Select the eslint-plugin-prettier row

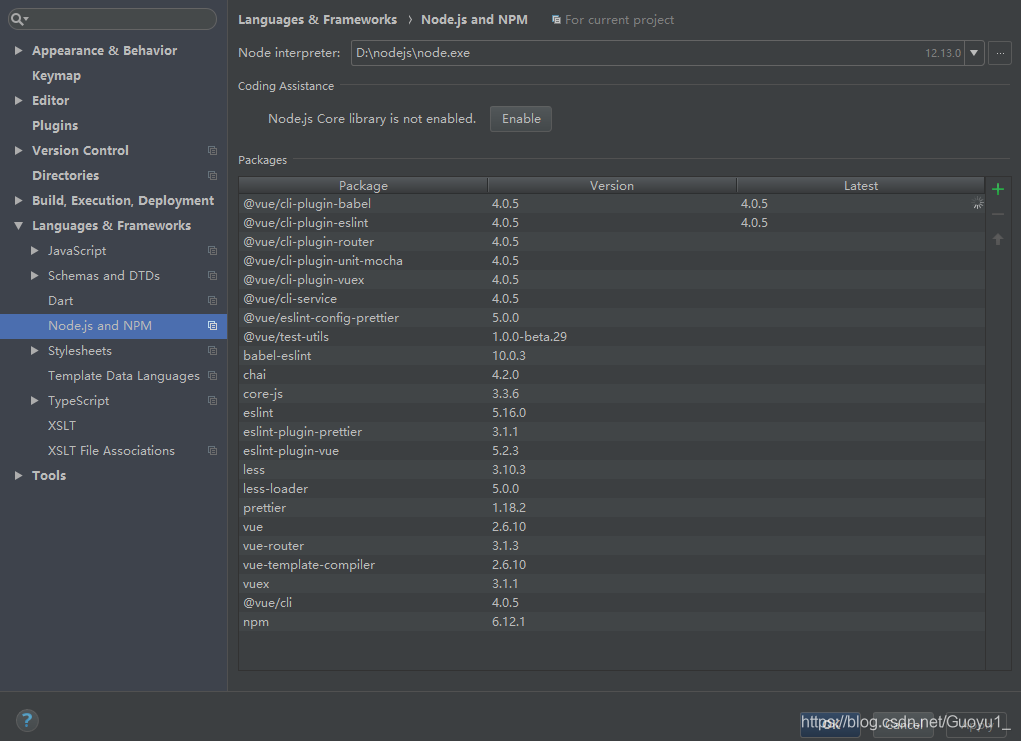611,432
